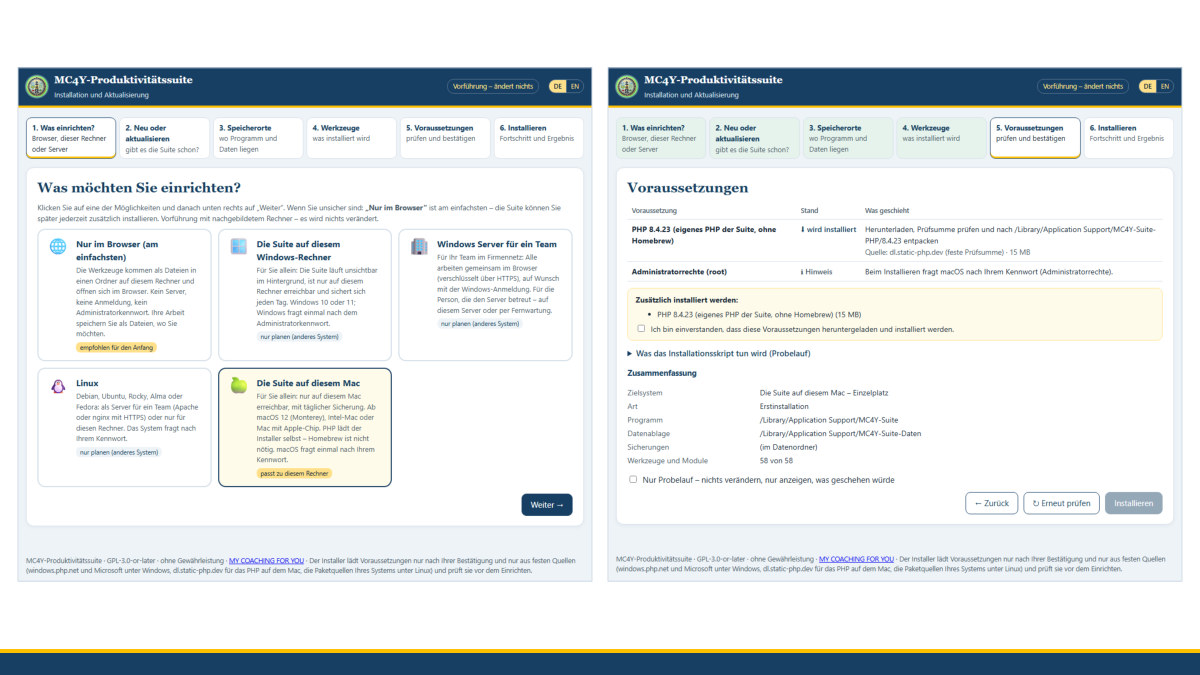Click the '← Zurück' button
Viewport: 1200px width, 675px height.
[992, 503]
